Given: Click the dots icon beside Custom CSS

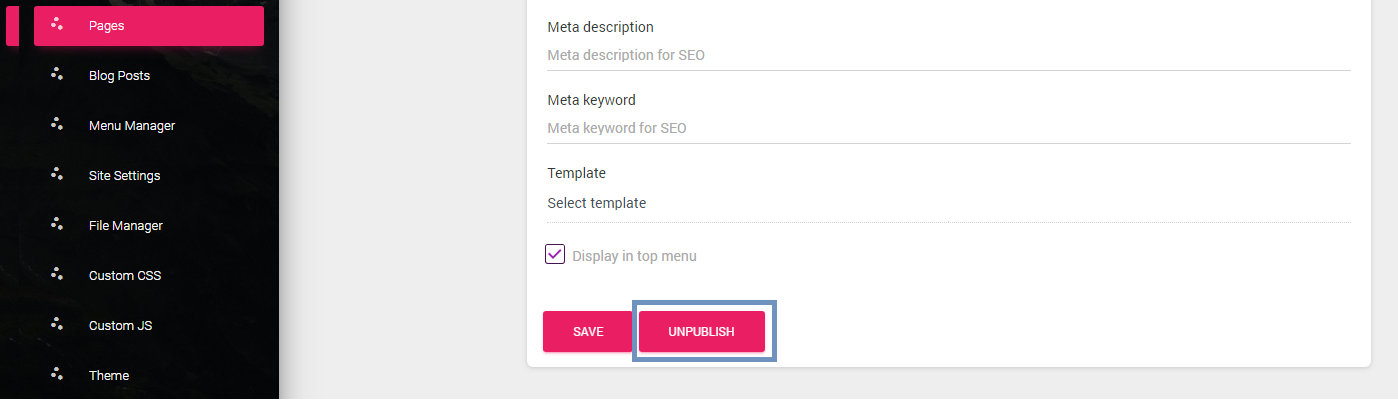Looking at the screenshot, I should click(57, 274).
